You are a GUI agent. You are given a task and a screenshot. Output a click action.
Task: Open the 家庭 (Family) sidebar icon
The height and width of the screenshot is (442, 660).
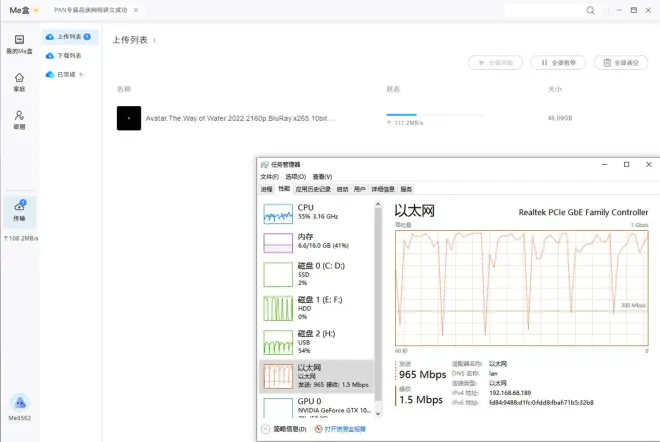pos(19,81)
